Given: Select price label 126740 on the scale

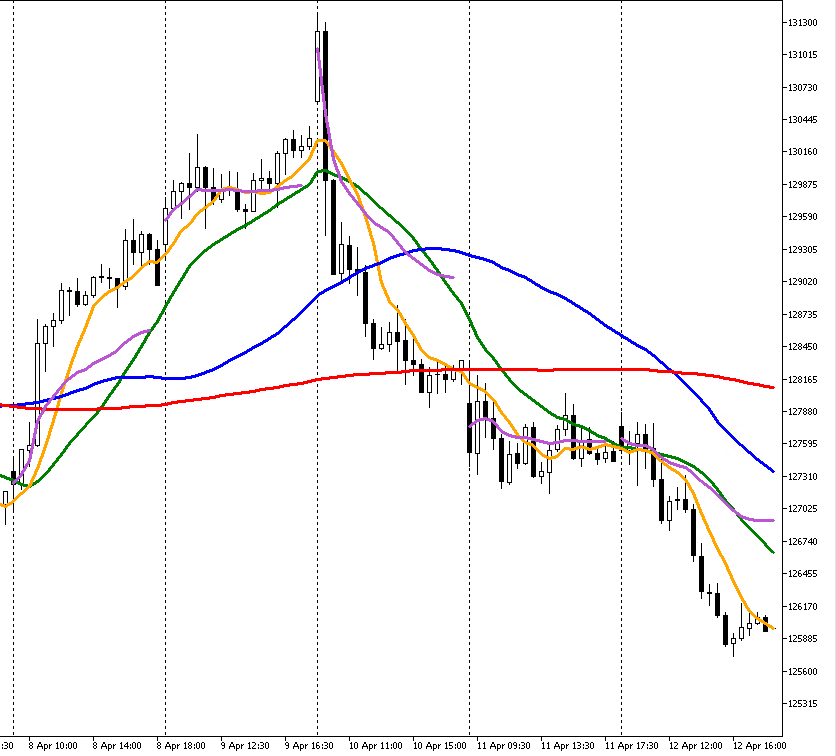Looking at the screenshot, I should coord(802,542).
